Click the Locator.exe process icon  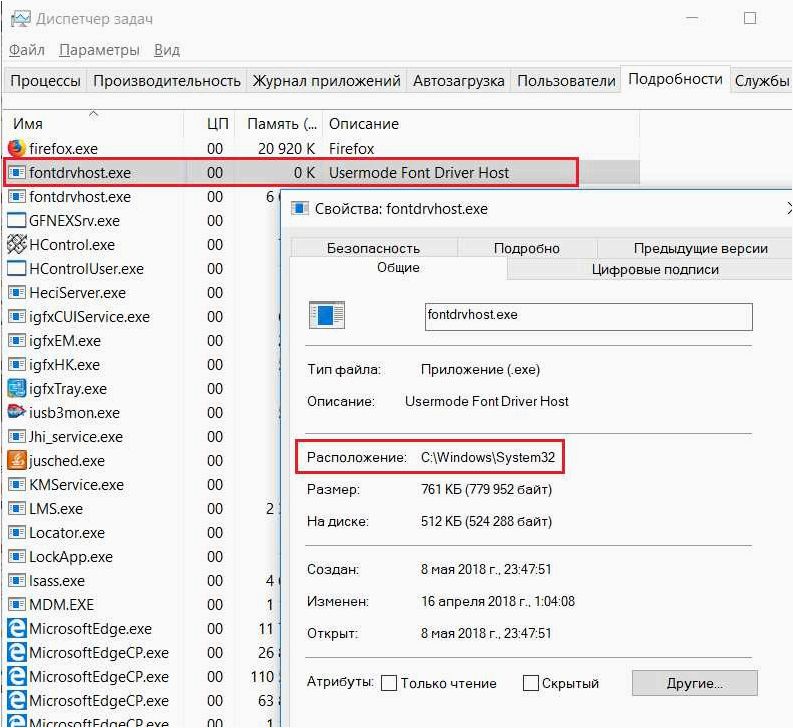16,533
